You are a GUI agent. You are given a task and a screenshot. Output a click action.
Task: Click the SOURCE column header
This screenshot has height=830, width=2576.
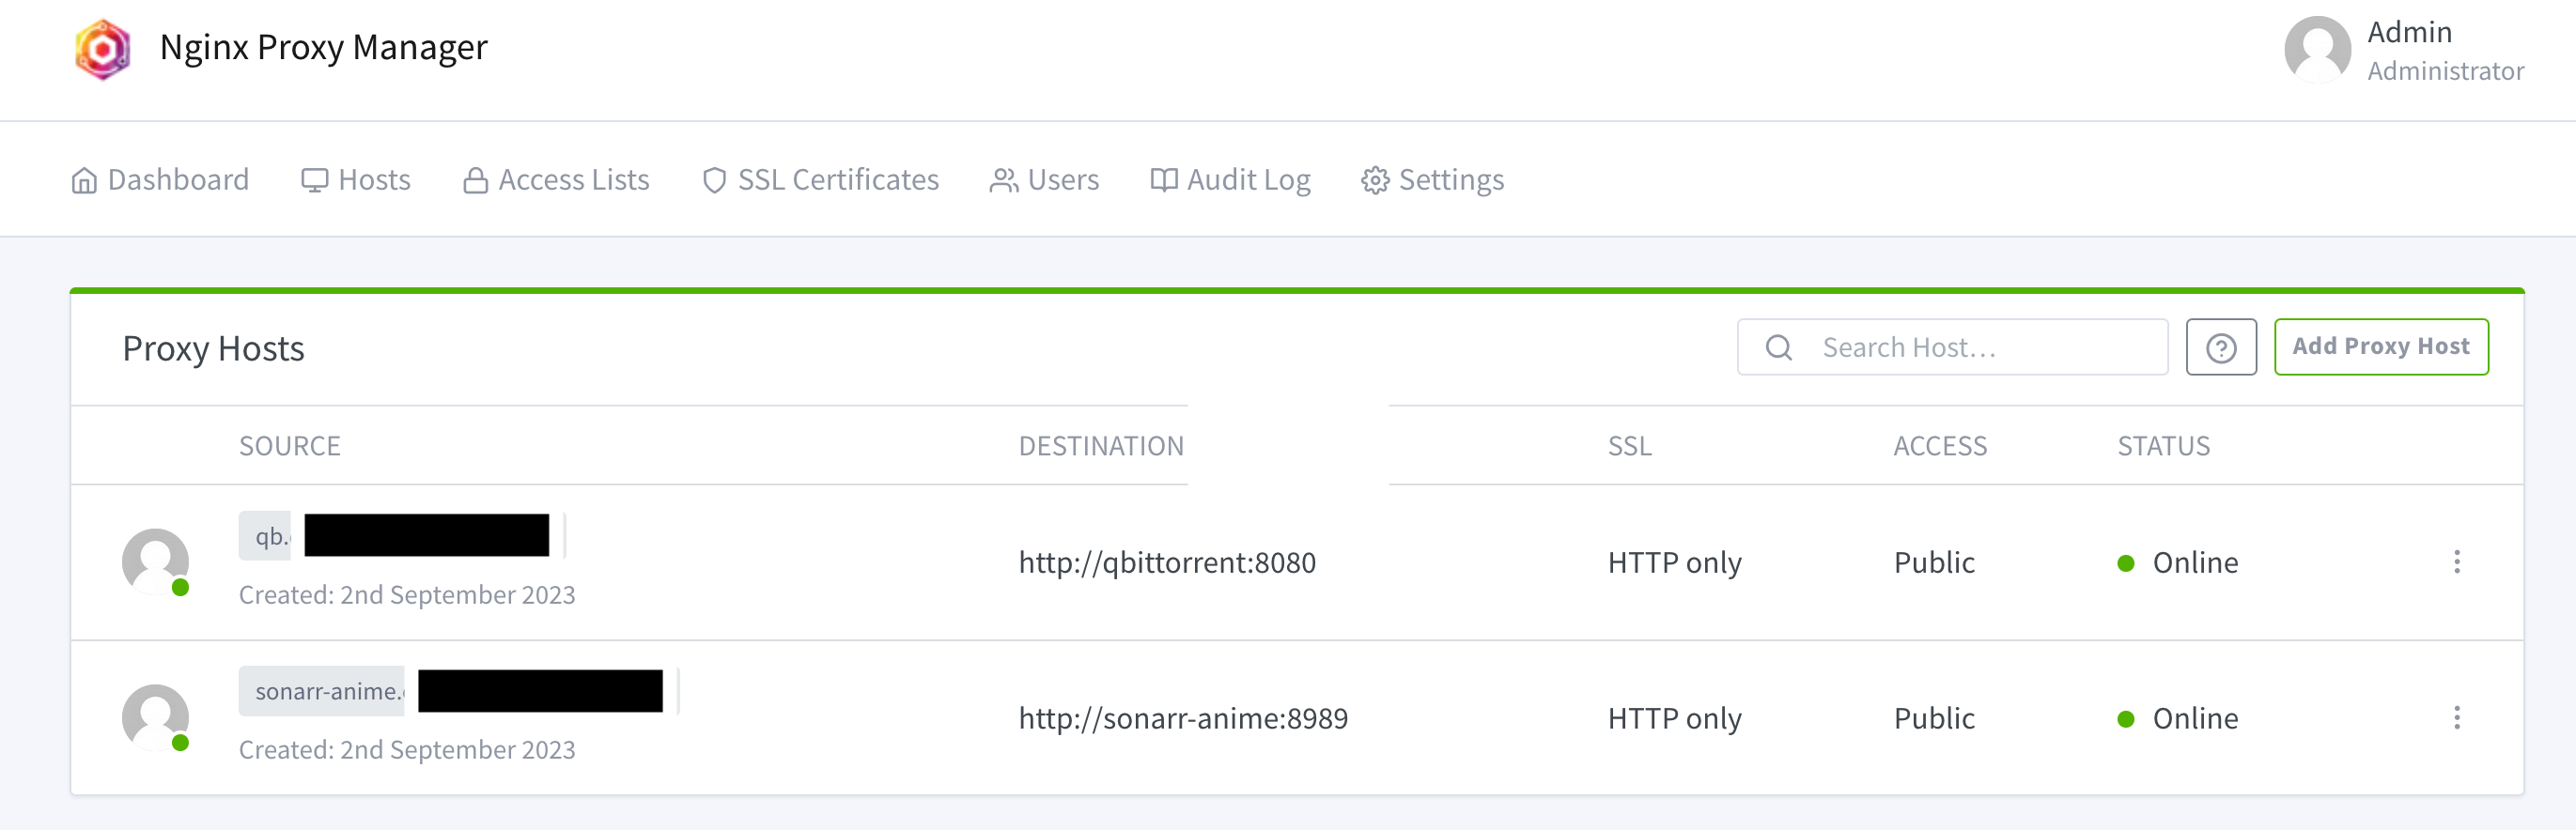pyautogui.click(x=290, y=446)
